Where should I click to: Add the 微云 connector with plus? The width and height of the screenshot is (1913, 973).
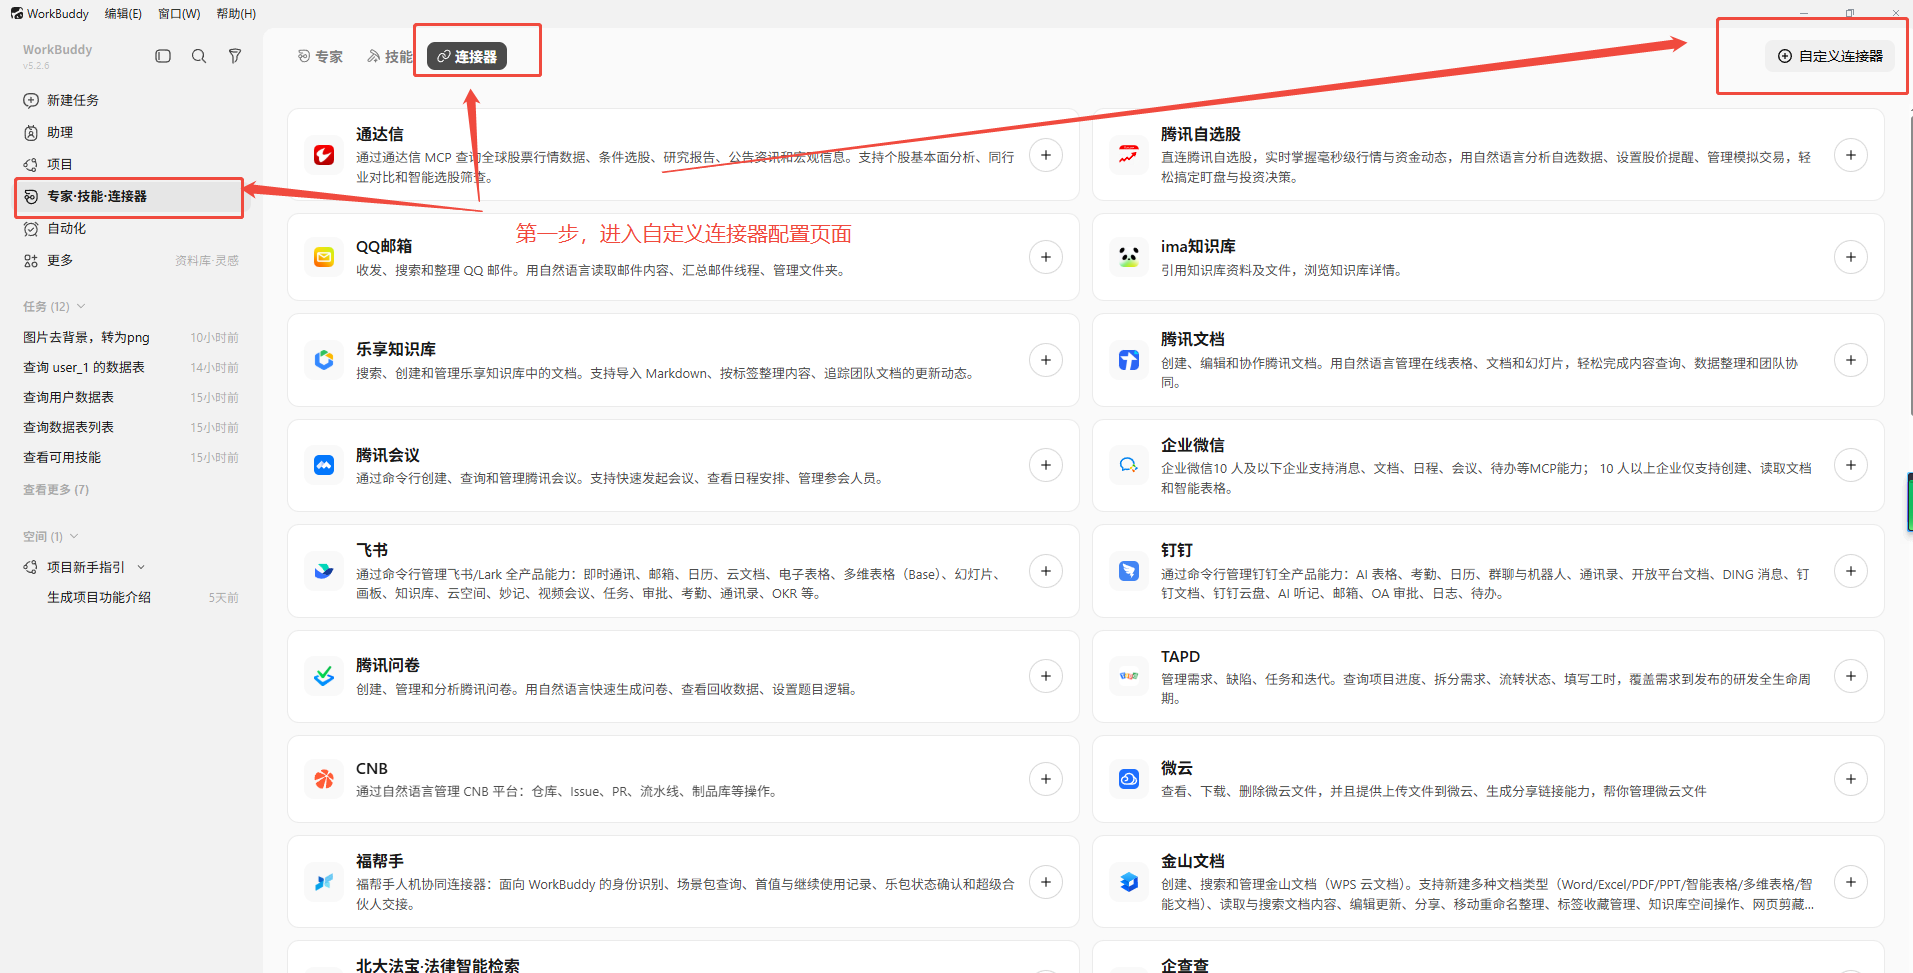point(1851,779)
